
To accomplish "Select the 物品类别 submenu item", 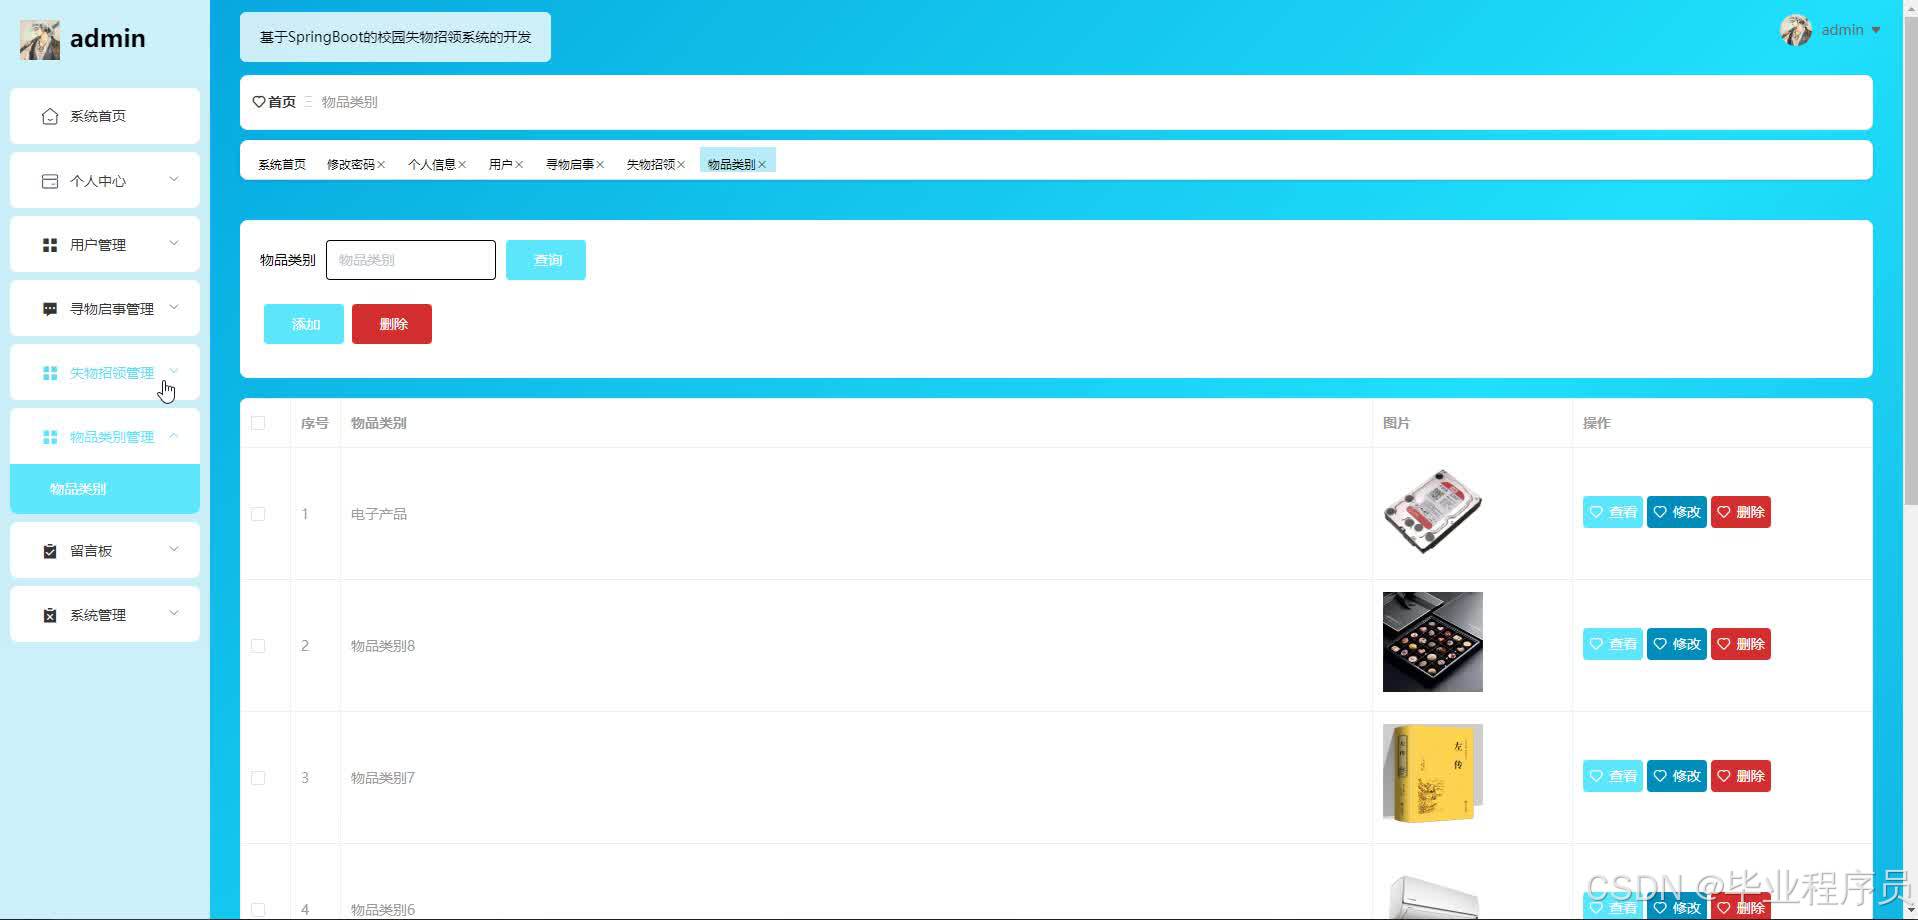I will (x=105, y=489).
